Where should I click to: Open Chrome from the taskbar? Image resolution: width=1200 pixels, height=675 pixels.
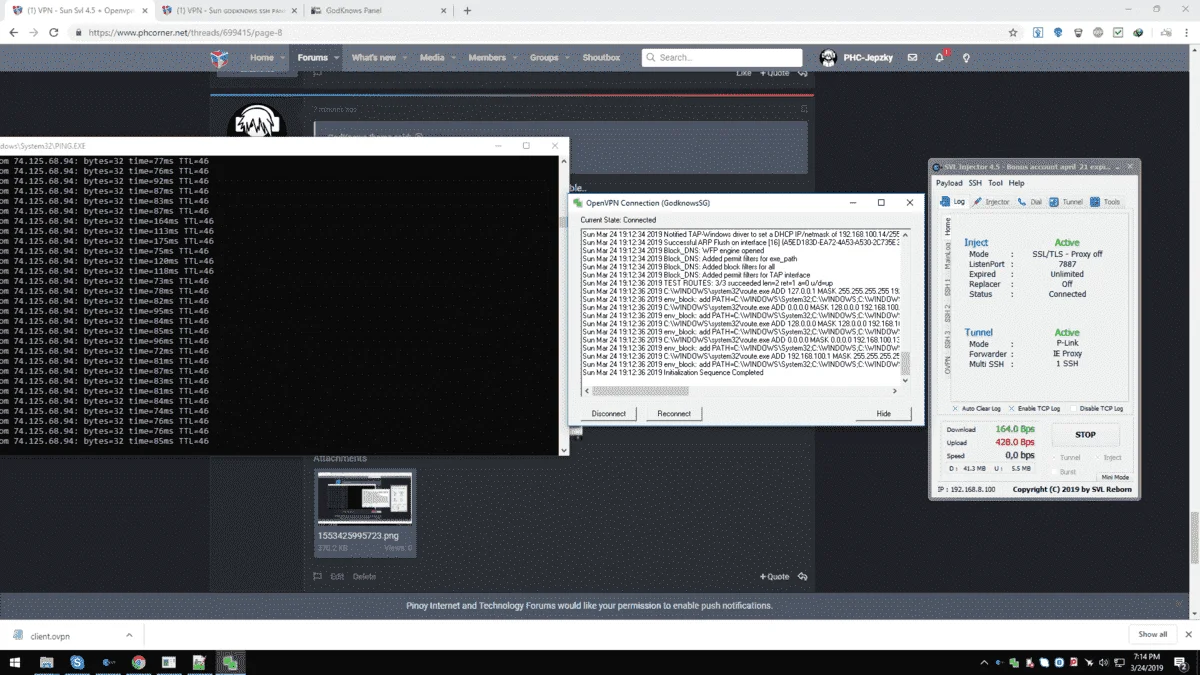click(139, 662)
